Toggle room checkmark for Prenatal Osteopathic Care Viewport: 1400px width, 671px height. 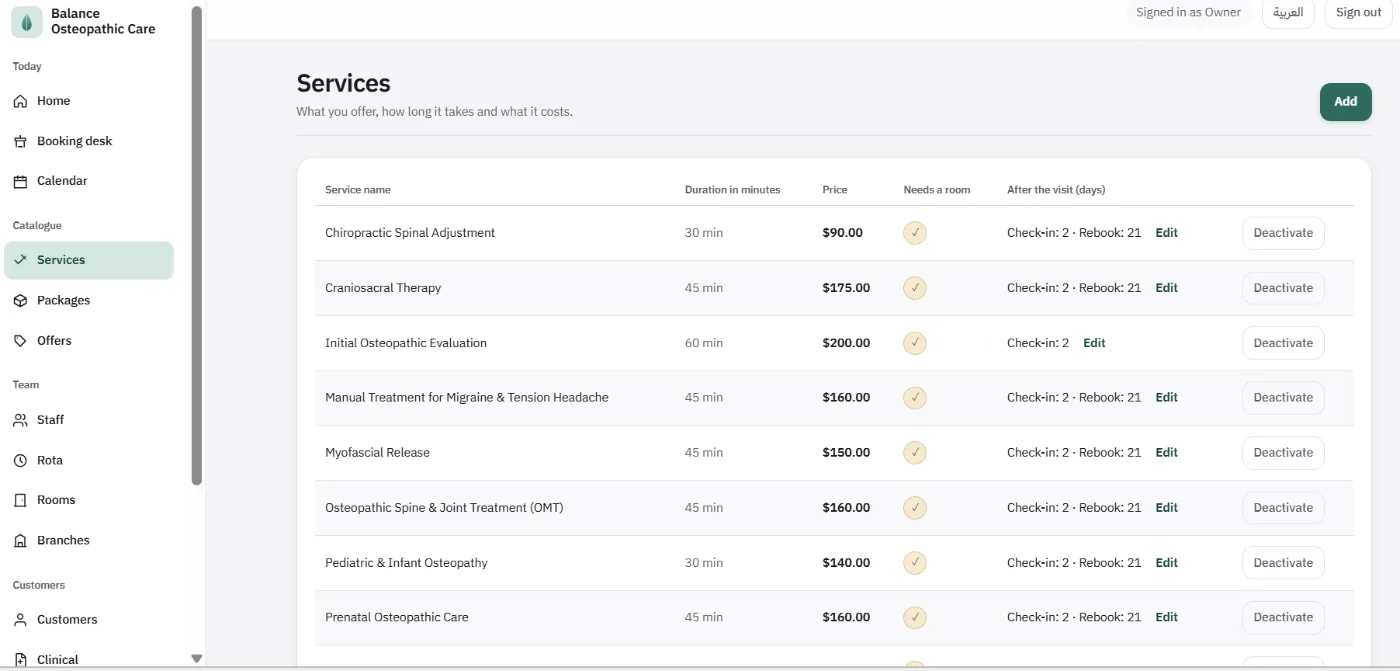pyautogui.click(x=915, y=617)
